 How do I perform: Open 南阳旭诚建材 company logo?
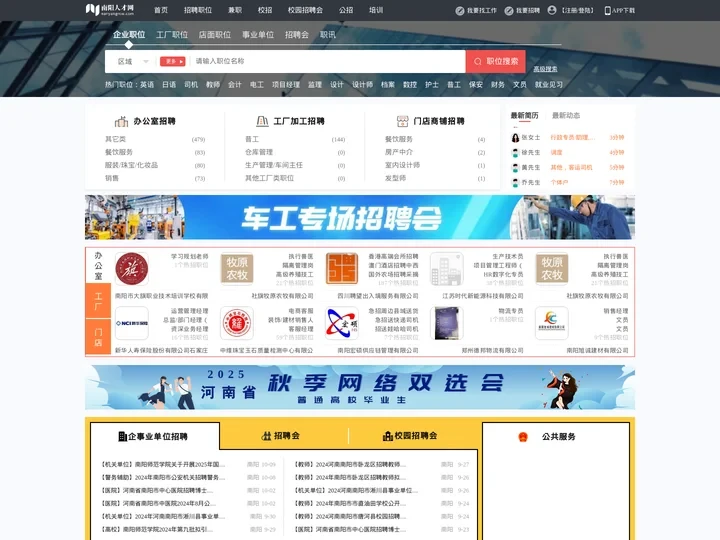click(x=551, y=323)
